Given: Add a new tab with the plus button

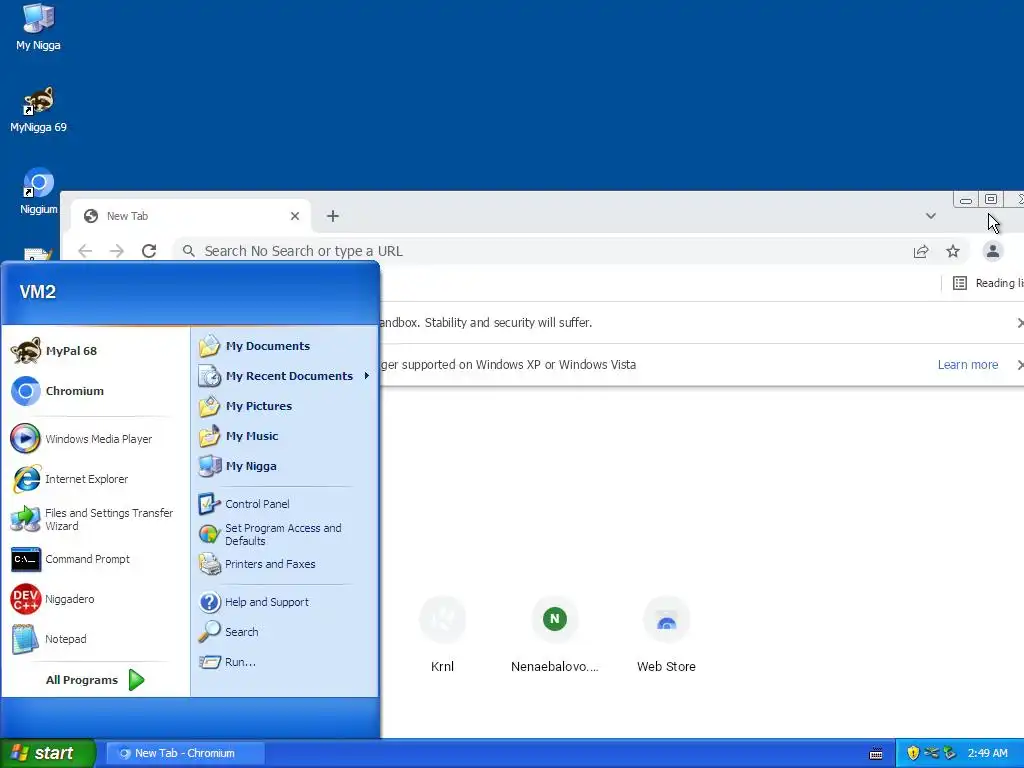Looking at the screenshot, I should point(332,216).
